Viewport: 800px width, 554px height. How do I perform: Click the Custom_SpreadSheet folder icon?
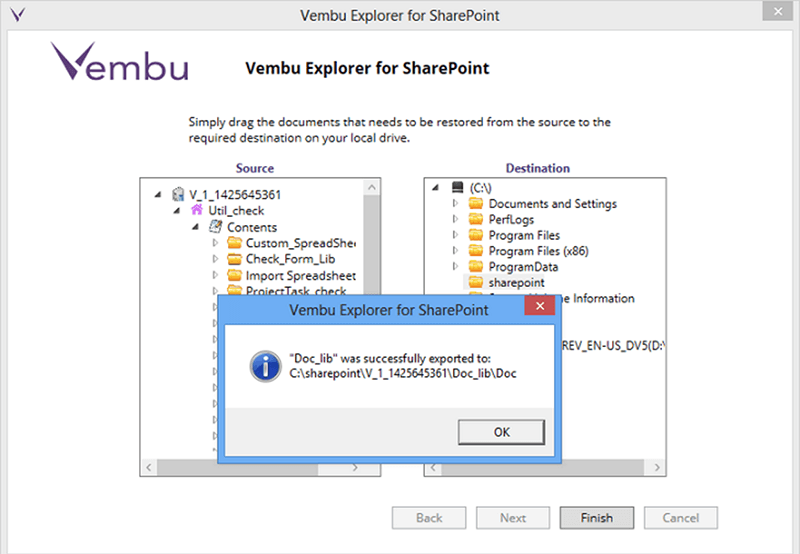tap(234, 243)
